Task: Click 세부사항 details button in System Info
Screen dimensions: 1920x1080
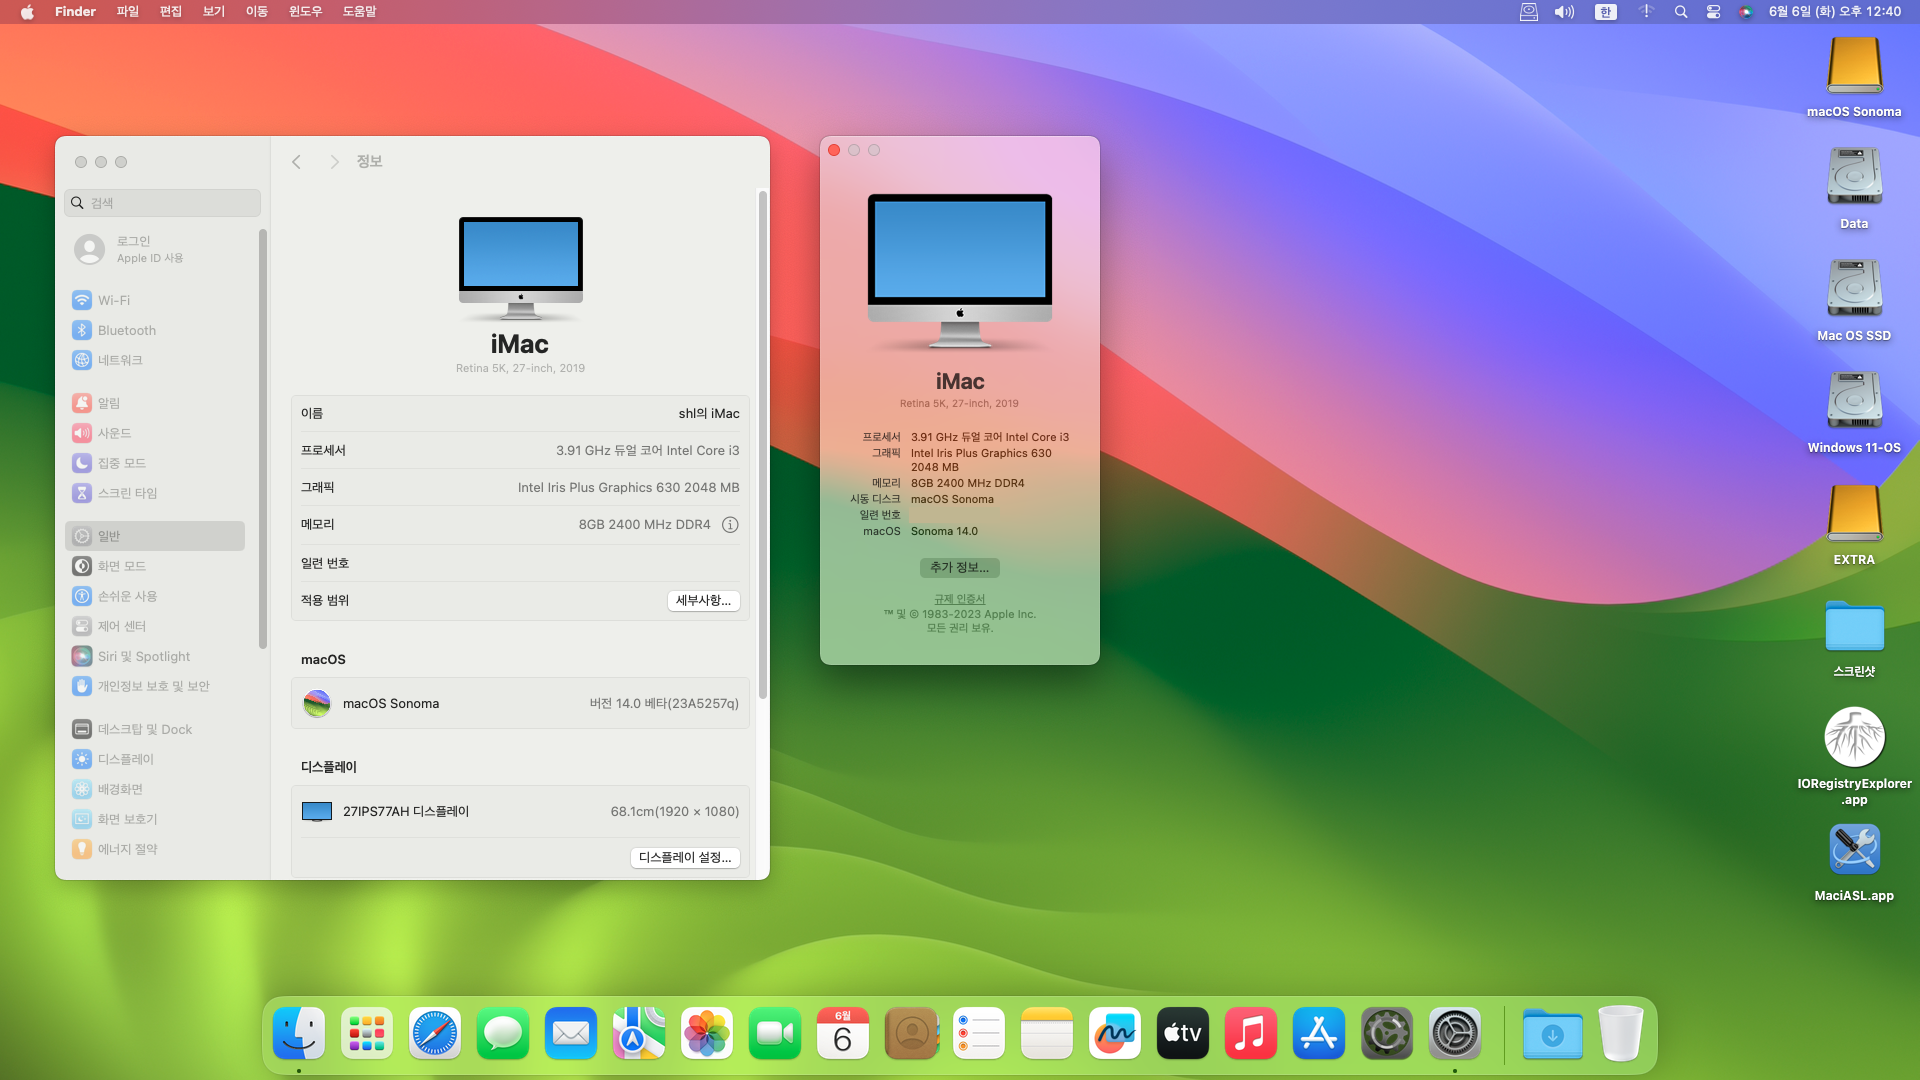Action: point(704,600)
